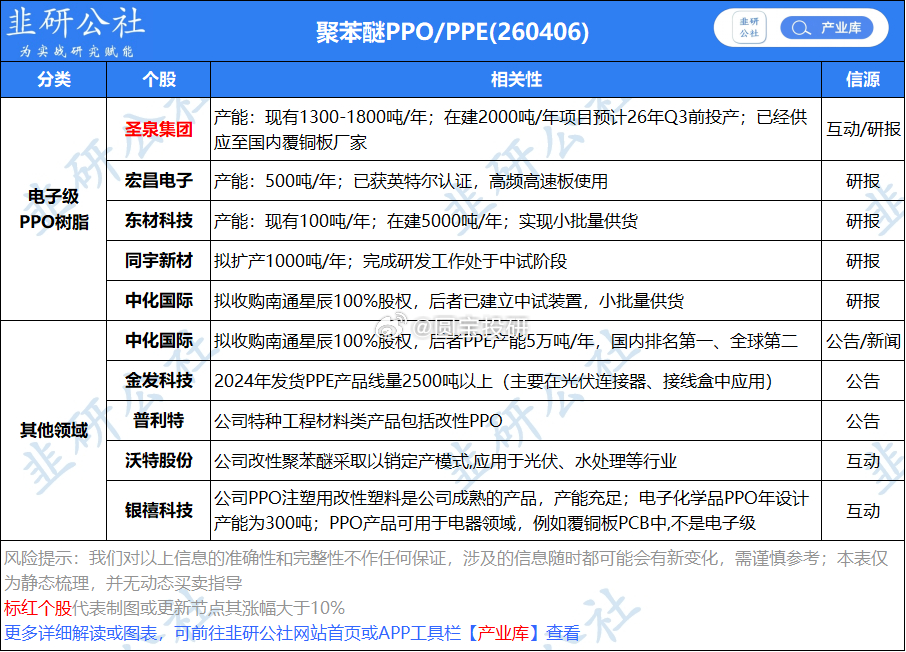Click the 信源 column header
The width and height of the screenshot is (906, 652).
863,79
